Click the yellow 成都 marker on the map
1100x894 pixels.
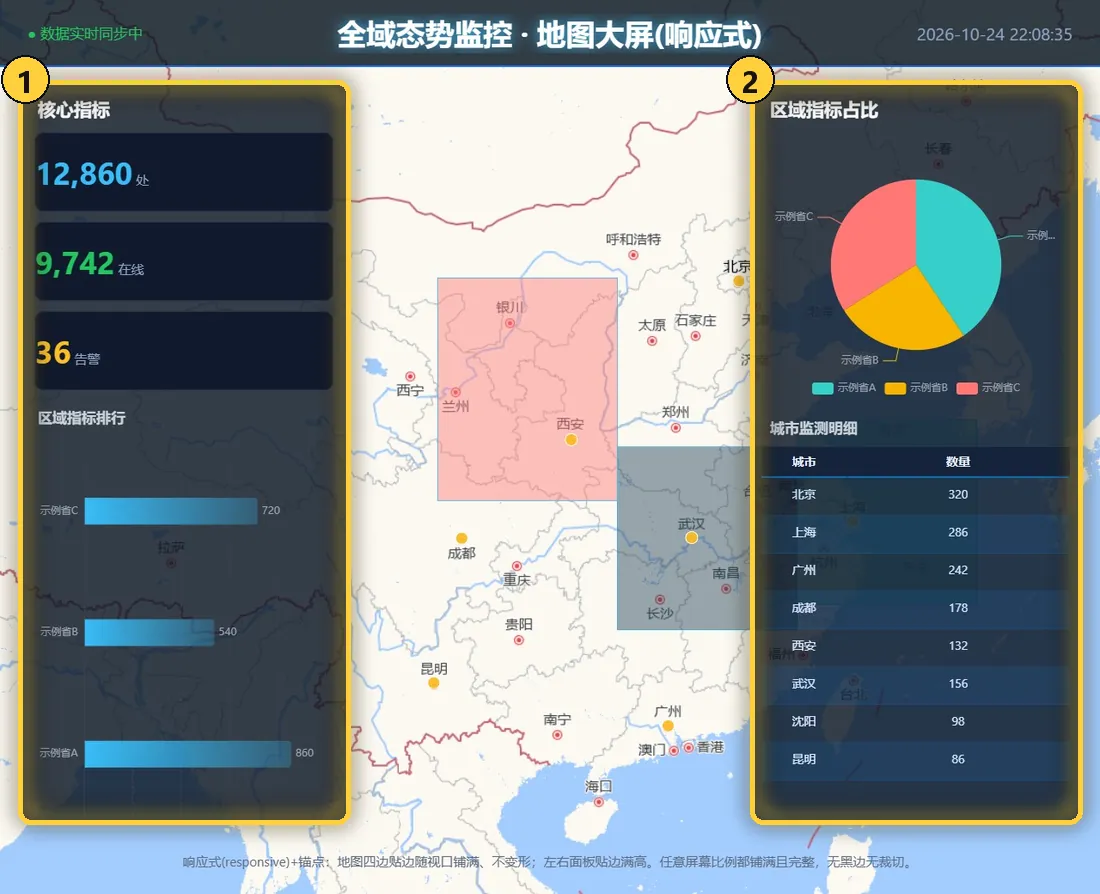(462, 538)
